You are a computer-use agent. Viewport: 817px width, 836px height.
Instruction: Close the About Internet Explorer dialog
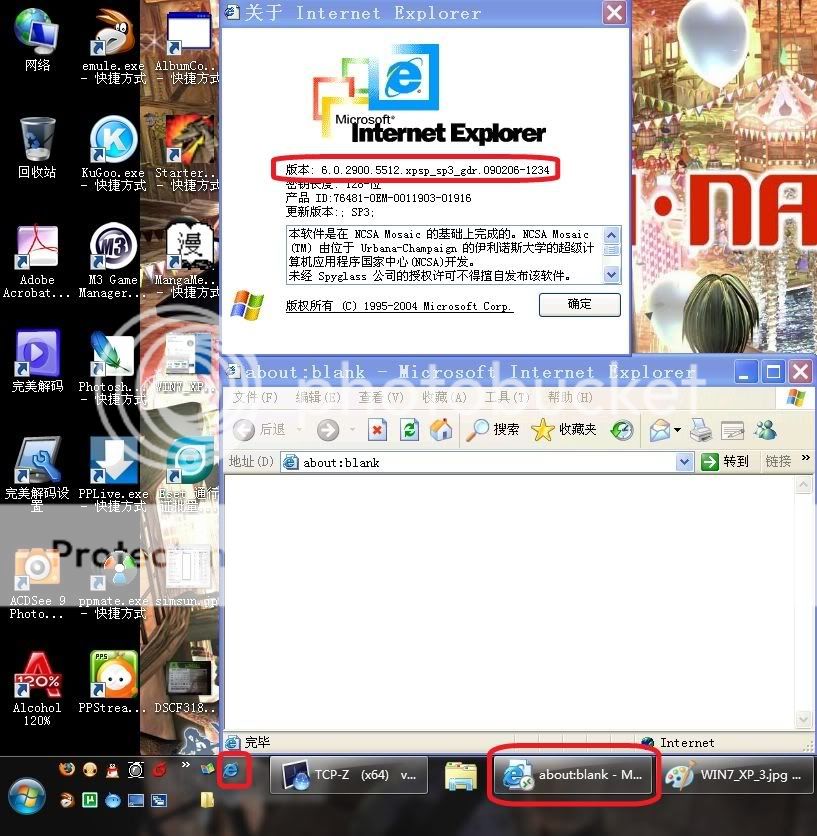[614, 12]
